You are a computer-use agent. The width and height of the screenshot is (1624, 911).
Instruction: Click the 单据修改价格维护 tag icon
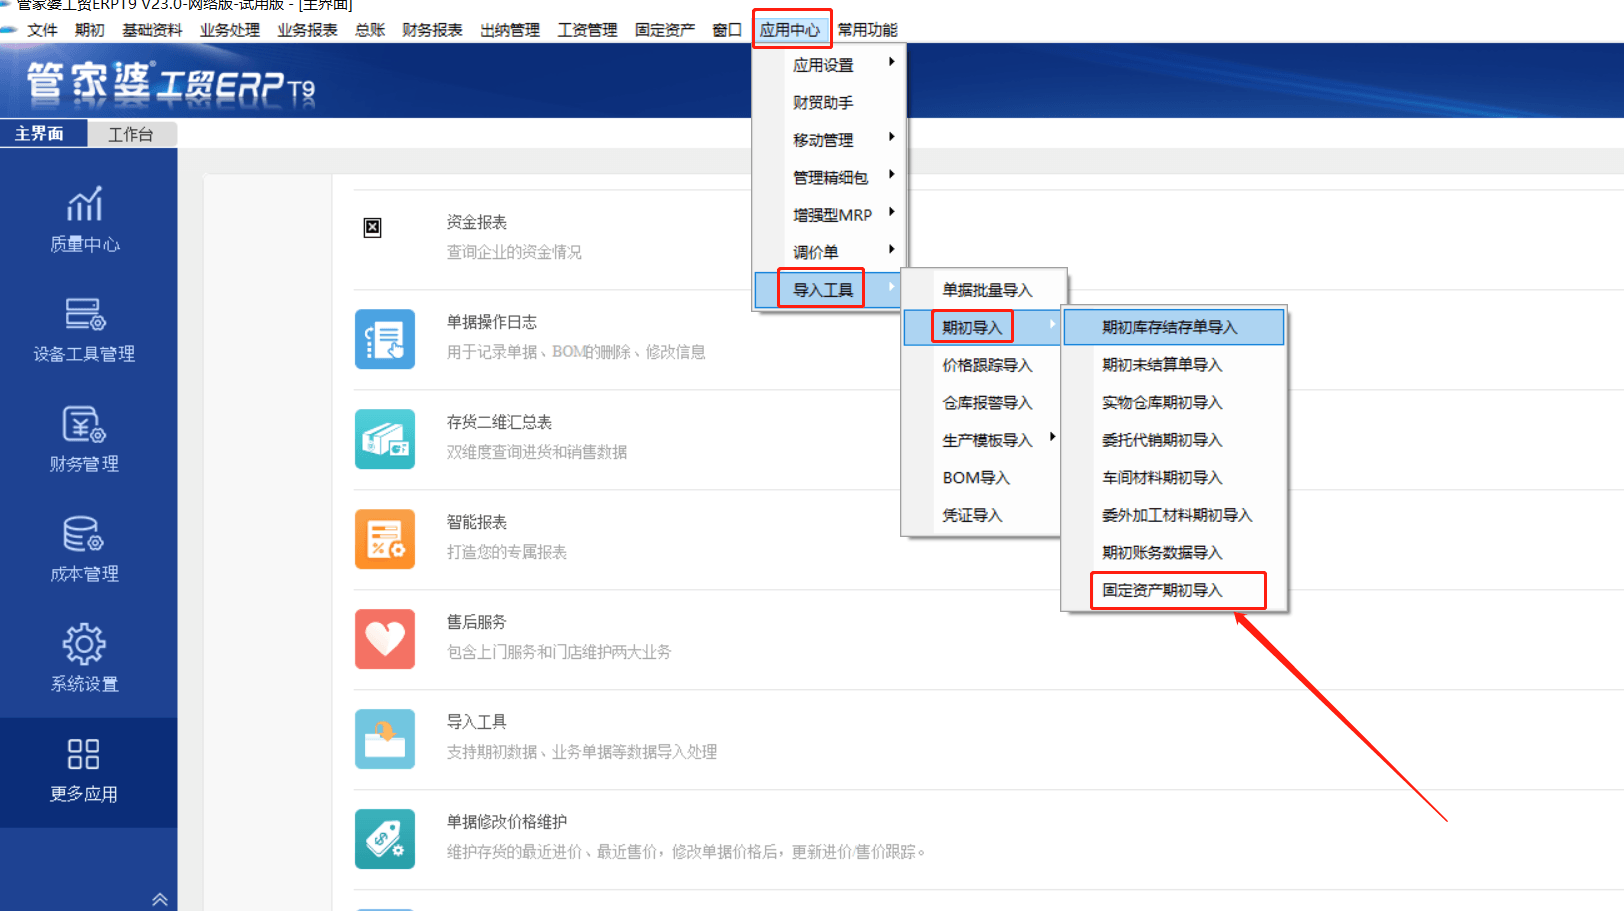(x=385, y=839)
